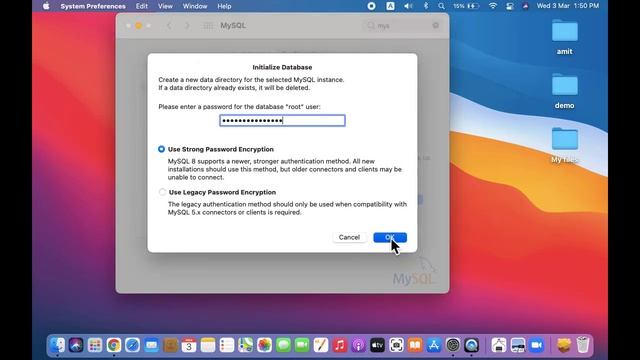This screenshot has width=640, height=360.
Task: Open Calendar from the Dock
Action: (x=189, y=345)
